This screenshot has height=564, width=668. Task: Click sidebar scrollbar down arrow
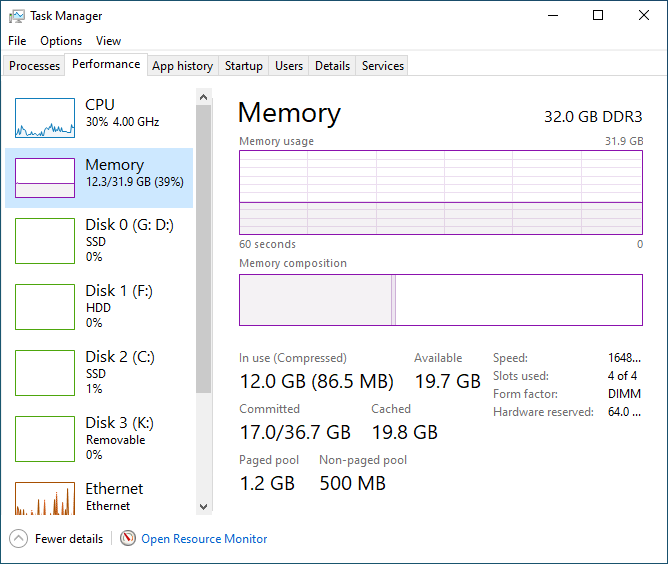click(x=204, y=507)
